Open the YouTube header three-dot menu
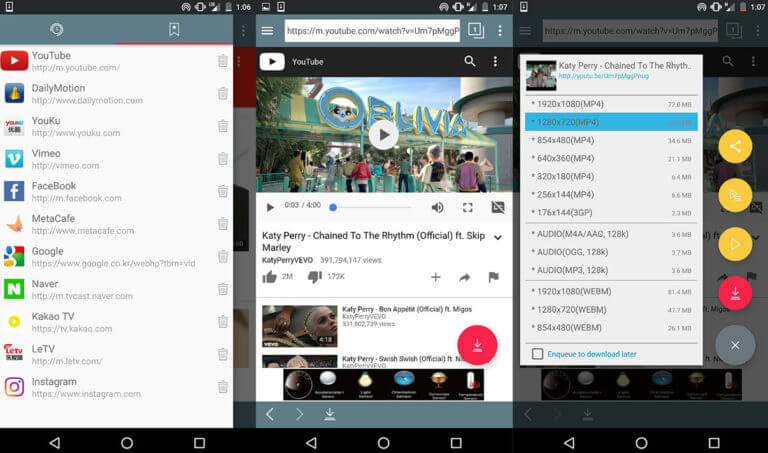 [x=495, y=62]
